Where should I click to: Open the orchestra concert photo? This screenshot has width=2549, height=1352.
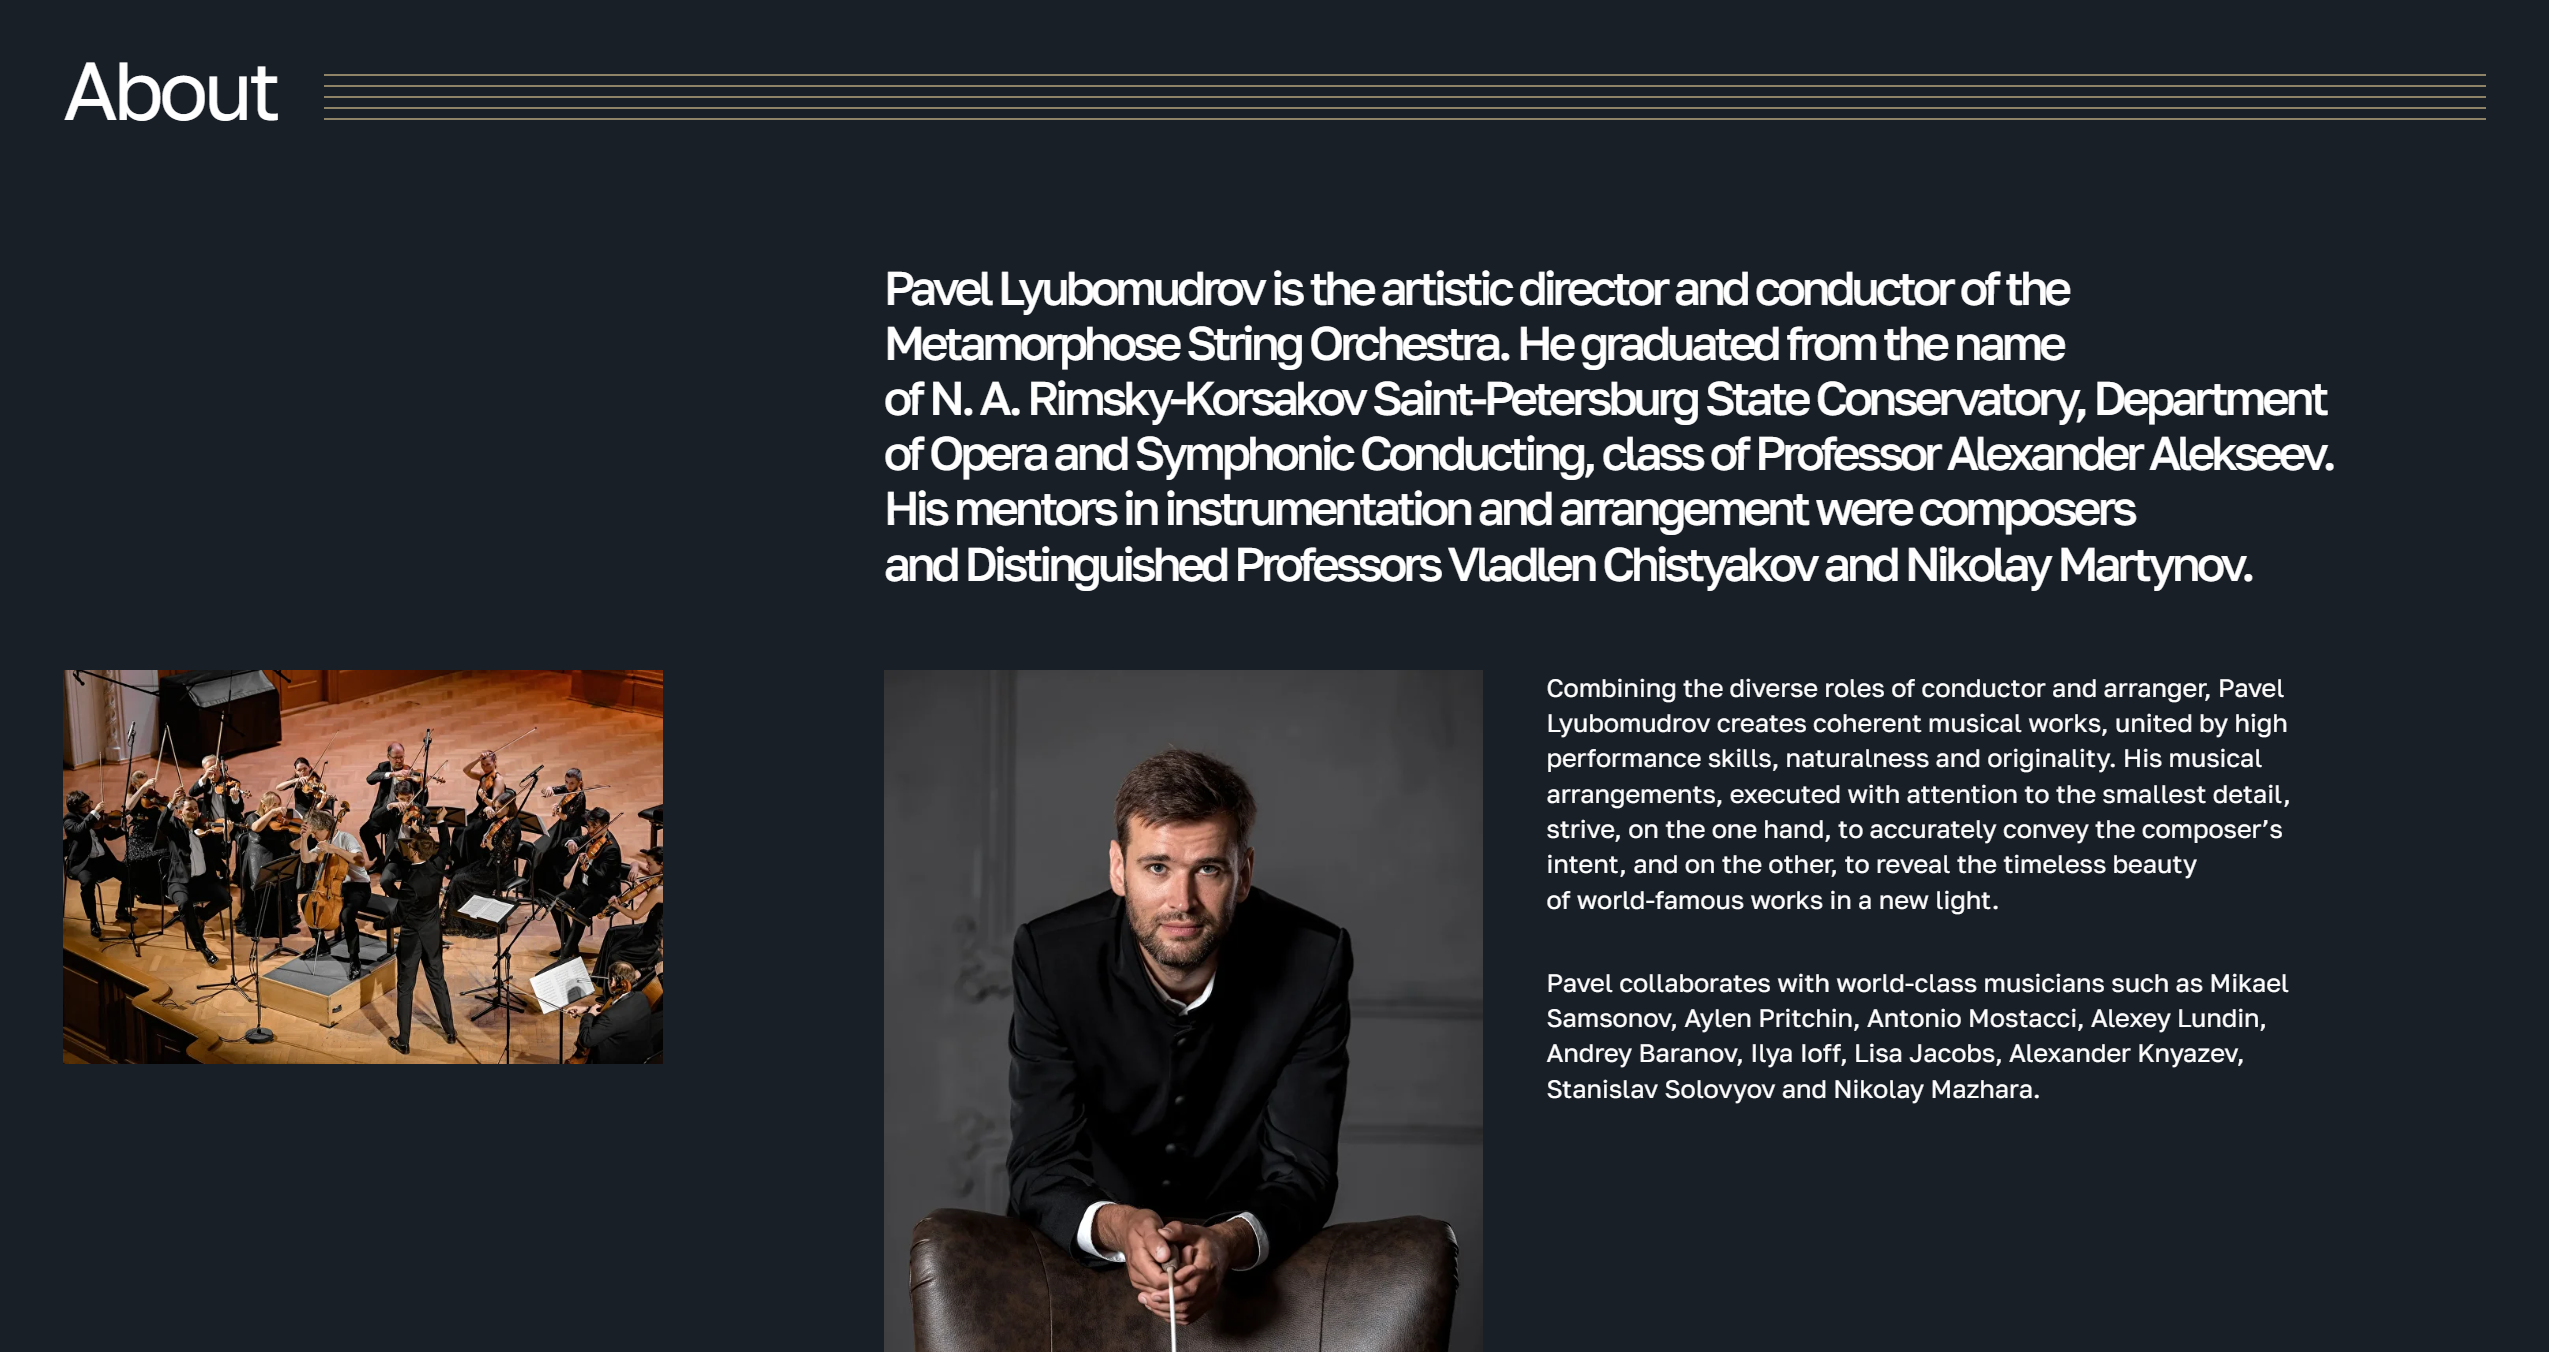(363, 866)
